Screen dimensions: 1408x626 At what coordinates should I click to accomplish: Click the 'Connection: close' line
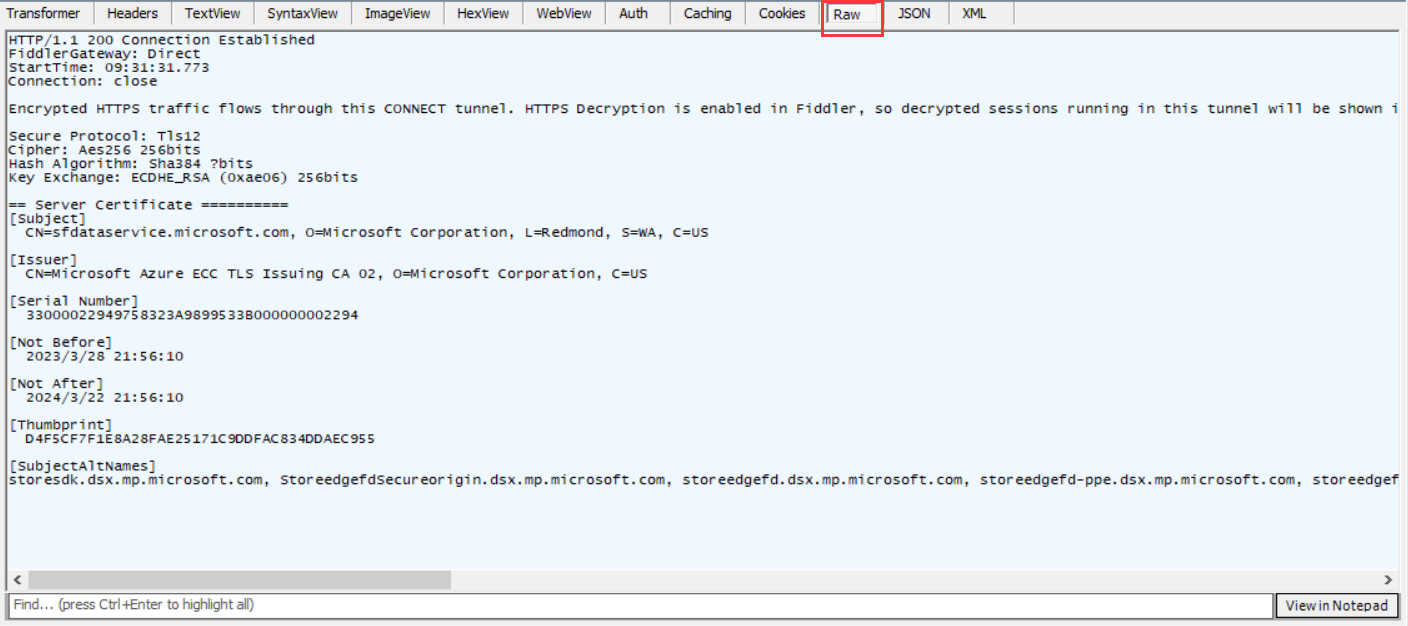(x=82, y=81)
